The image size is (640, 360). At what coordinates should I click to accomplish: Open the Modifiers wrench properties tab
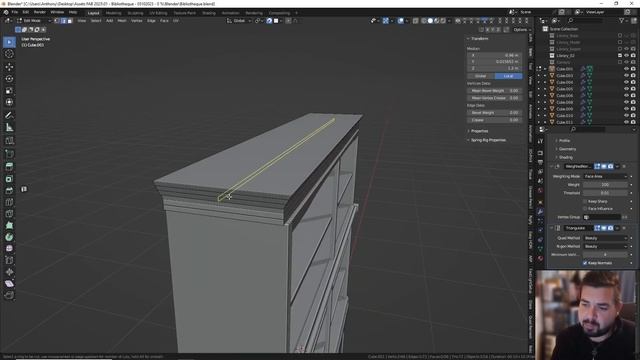(540, 211)
